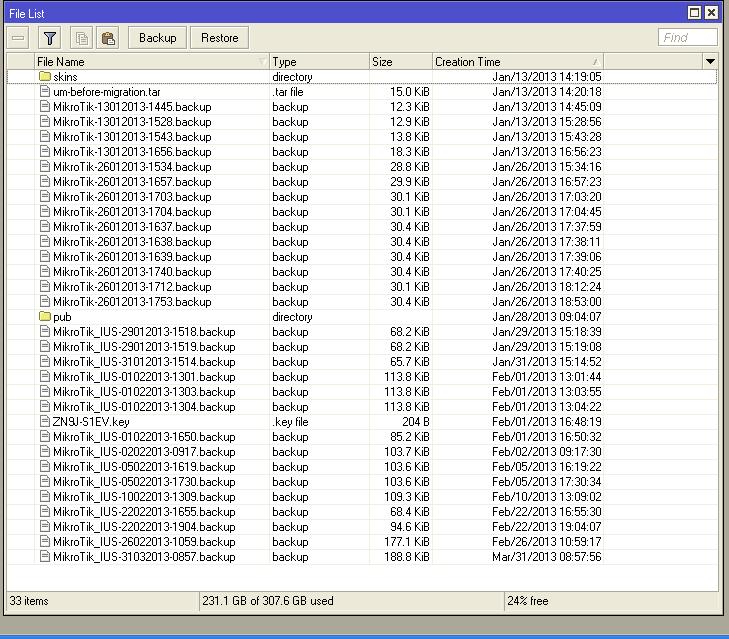Close the File List window
The height and width of the screenshot is (639, 729).
click(x=711, y=13)
